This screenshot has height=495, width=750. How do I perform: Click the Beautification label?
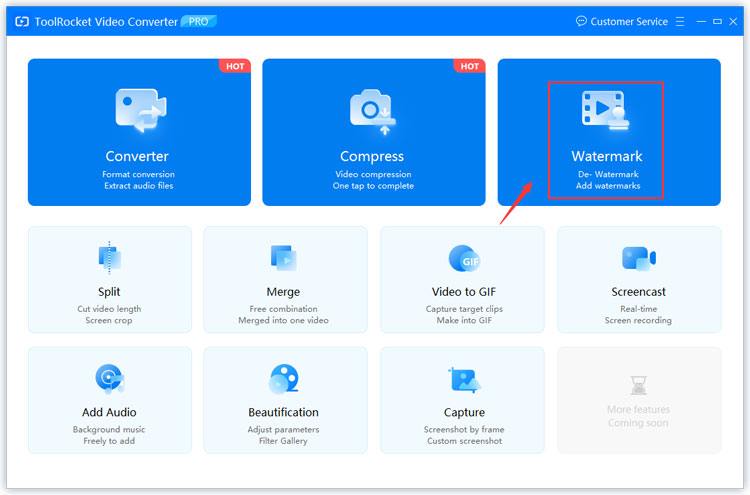pos(283,412)
